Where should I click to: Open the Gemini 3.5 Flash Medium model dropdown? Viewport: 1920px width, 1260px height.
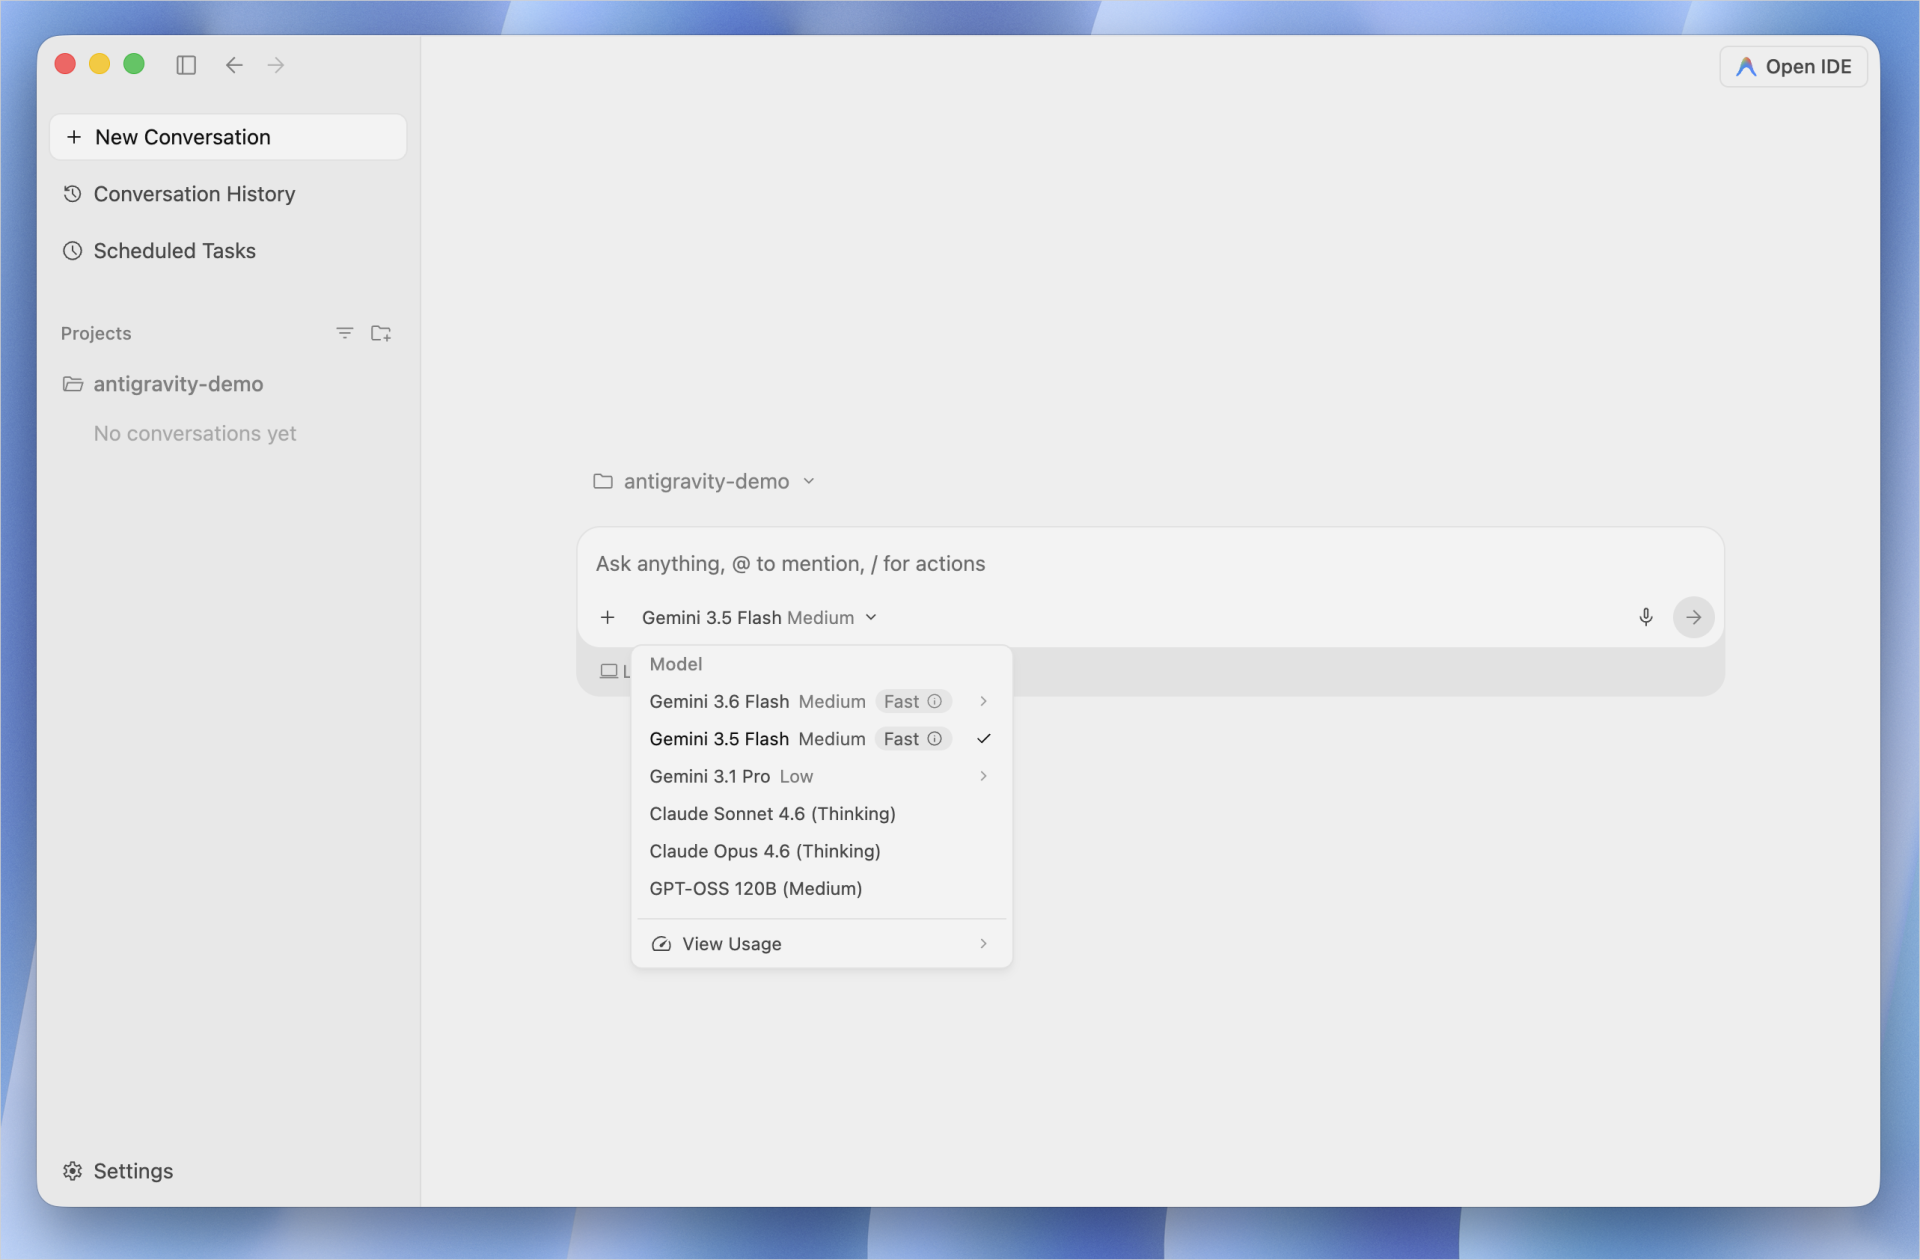coord(759,617)
